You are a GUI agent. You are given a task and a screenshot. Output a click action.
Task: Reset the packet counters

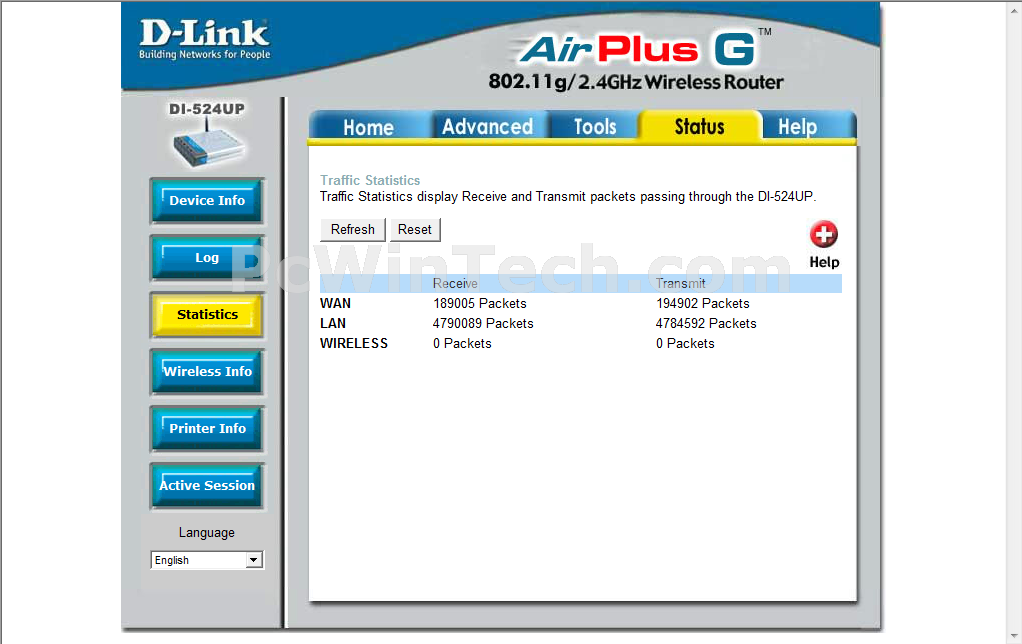click(415, 229)
